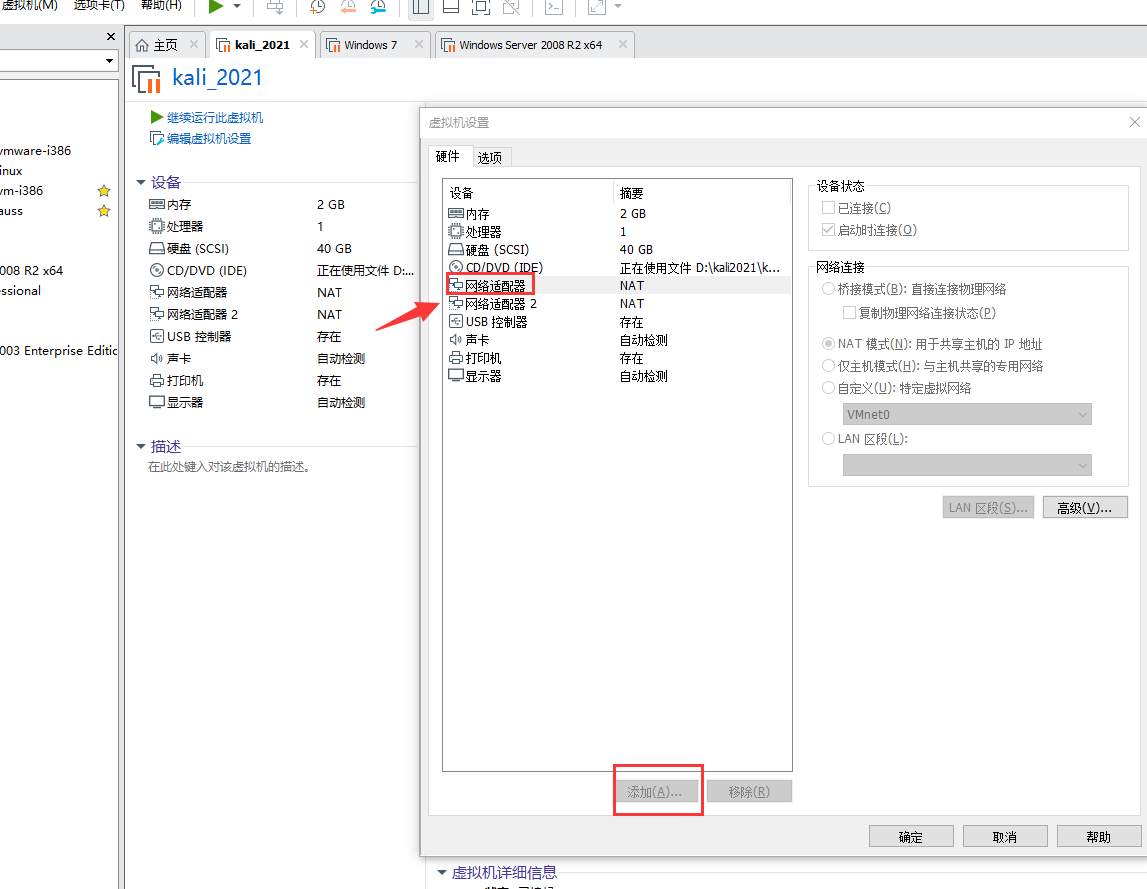Toggle the thumbnail bar view icon

[x=451, y=7]
